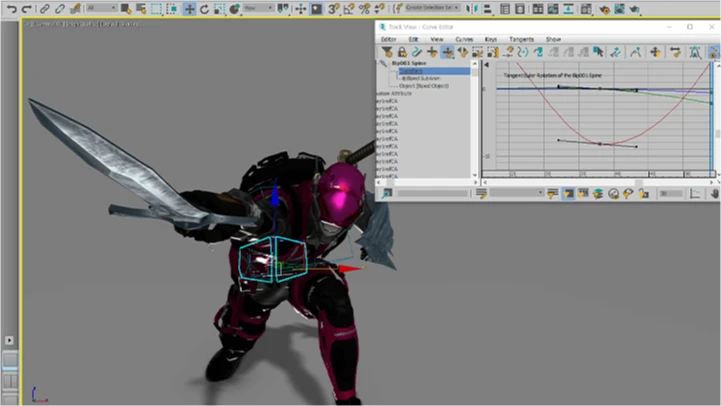The height and width of the screenshot is (406, 721).
Task: Open the Tangents menu in Track View
Action: 521,39
